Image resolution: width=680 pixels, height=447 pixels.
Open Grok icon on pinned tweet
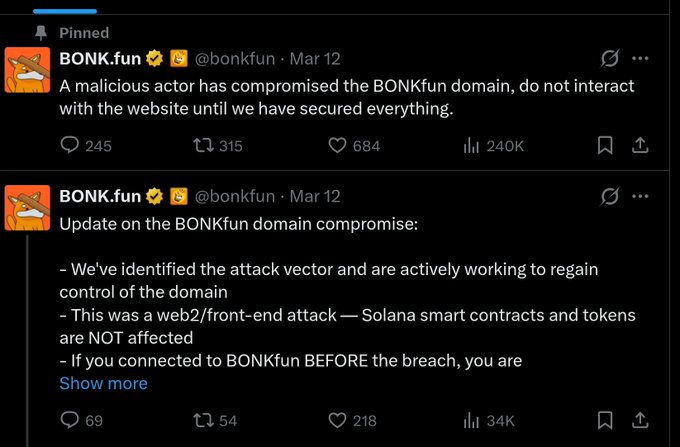607,59
